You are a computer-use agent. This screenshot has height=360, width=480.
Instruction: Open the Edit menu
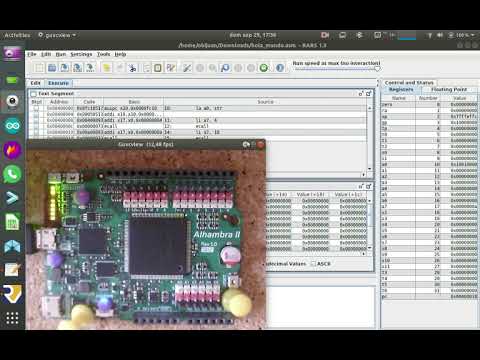click(46, 54)
